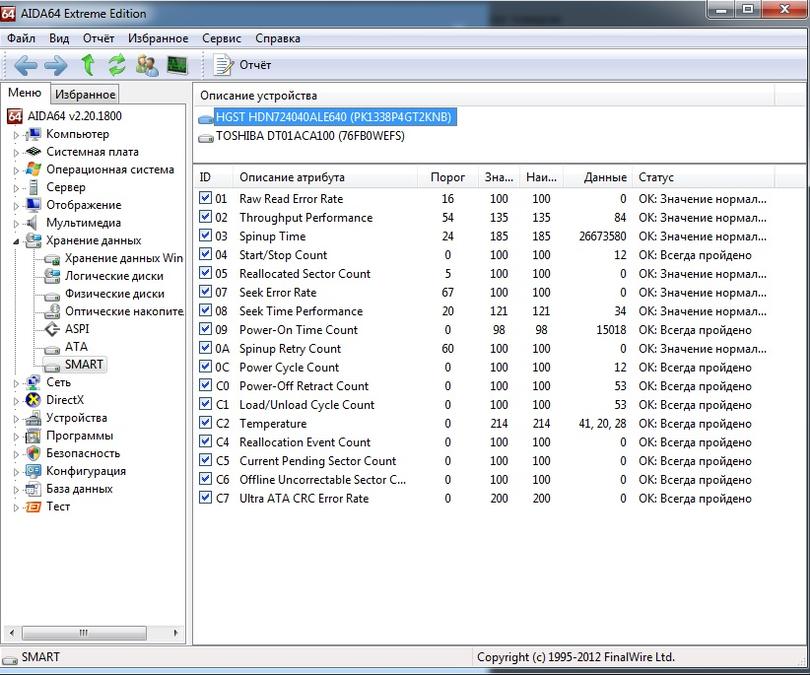Expand the DirectX tree node

[x=16, y=401]
